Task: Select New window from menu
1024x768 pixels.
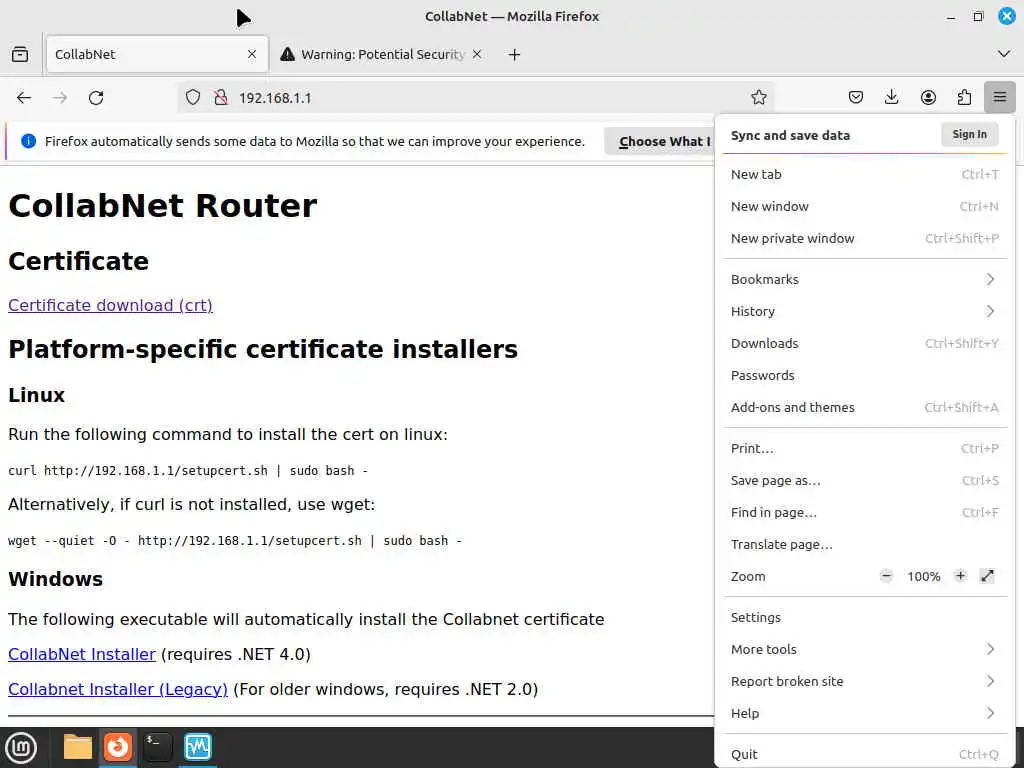Action: [865, 206]
